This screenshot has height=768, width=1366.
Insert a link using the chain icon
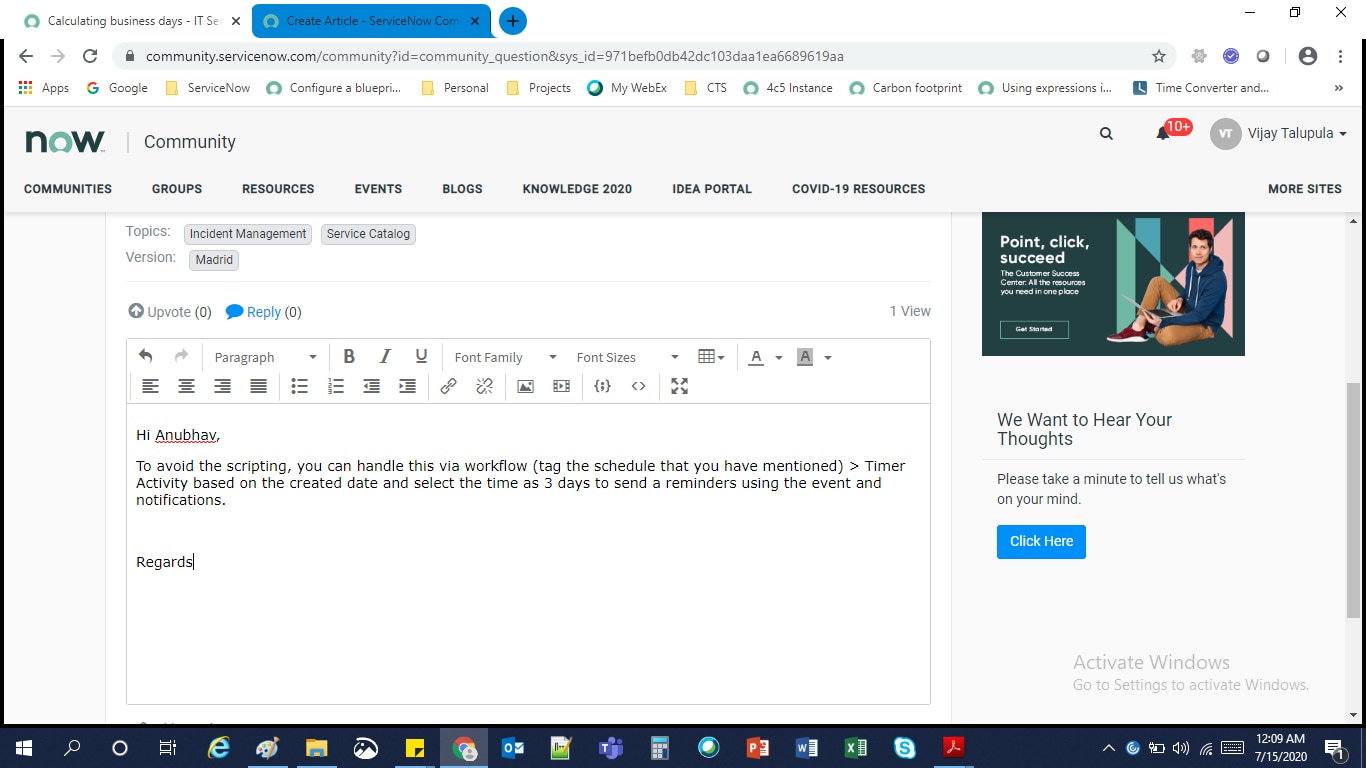[x=448, y=386]
